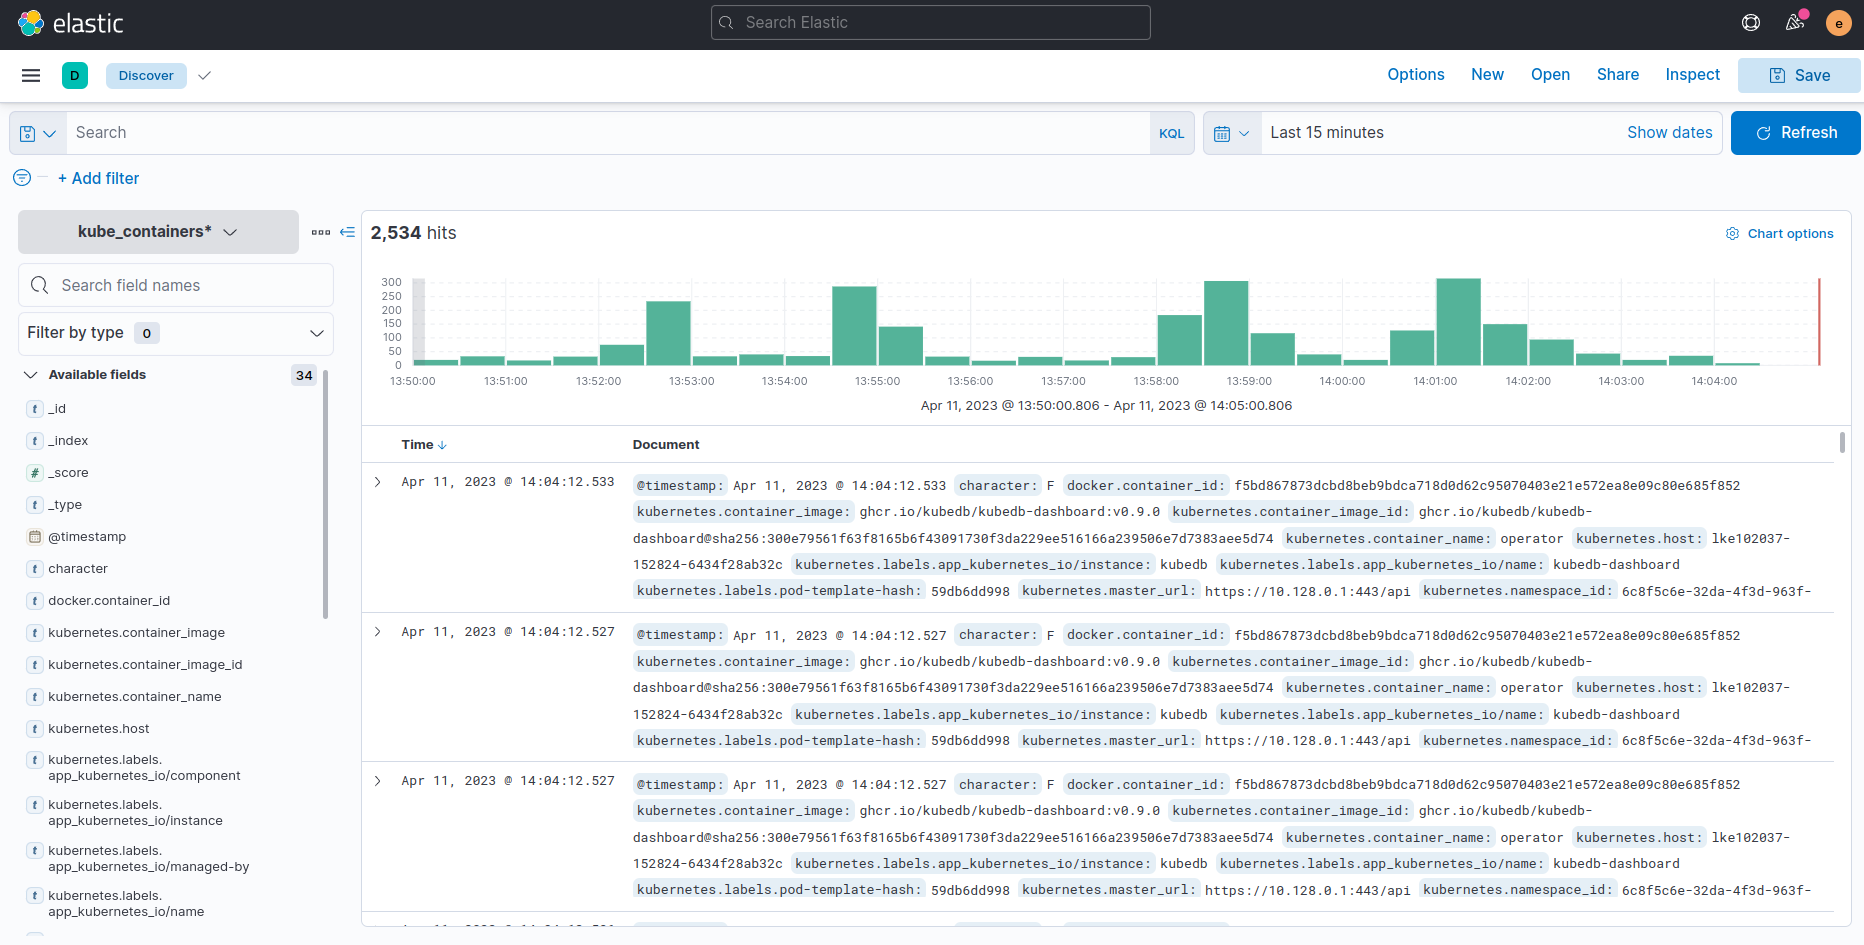
Task: Open field statistics via the three-dots icon
Action: pyautogui.click(x=320, y=231)
